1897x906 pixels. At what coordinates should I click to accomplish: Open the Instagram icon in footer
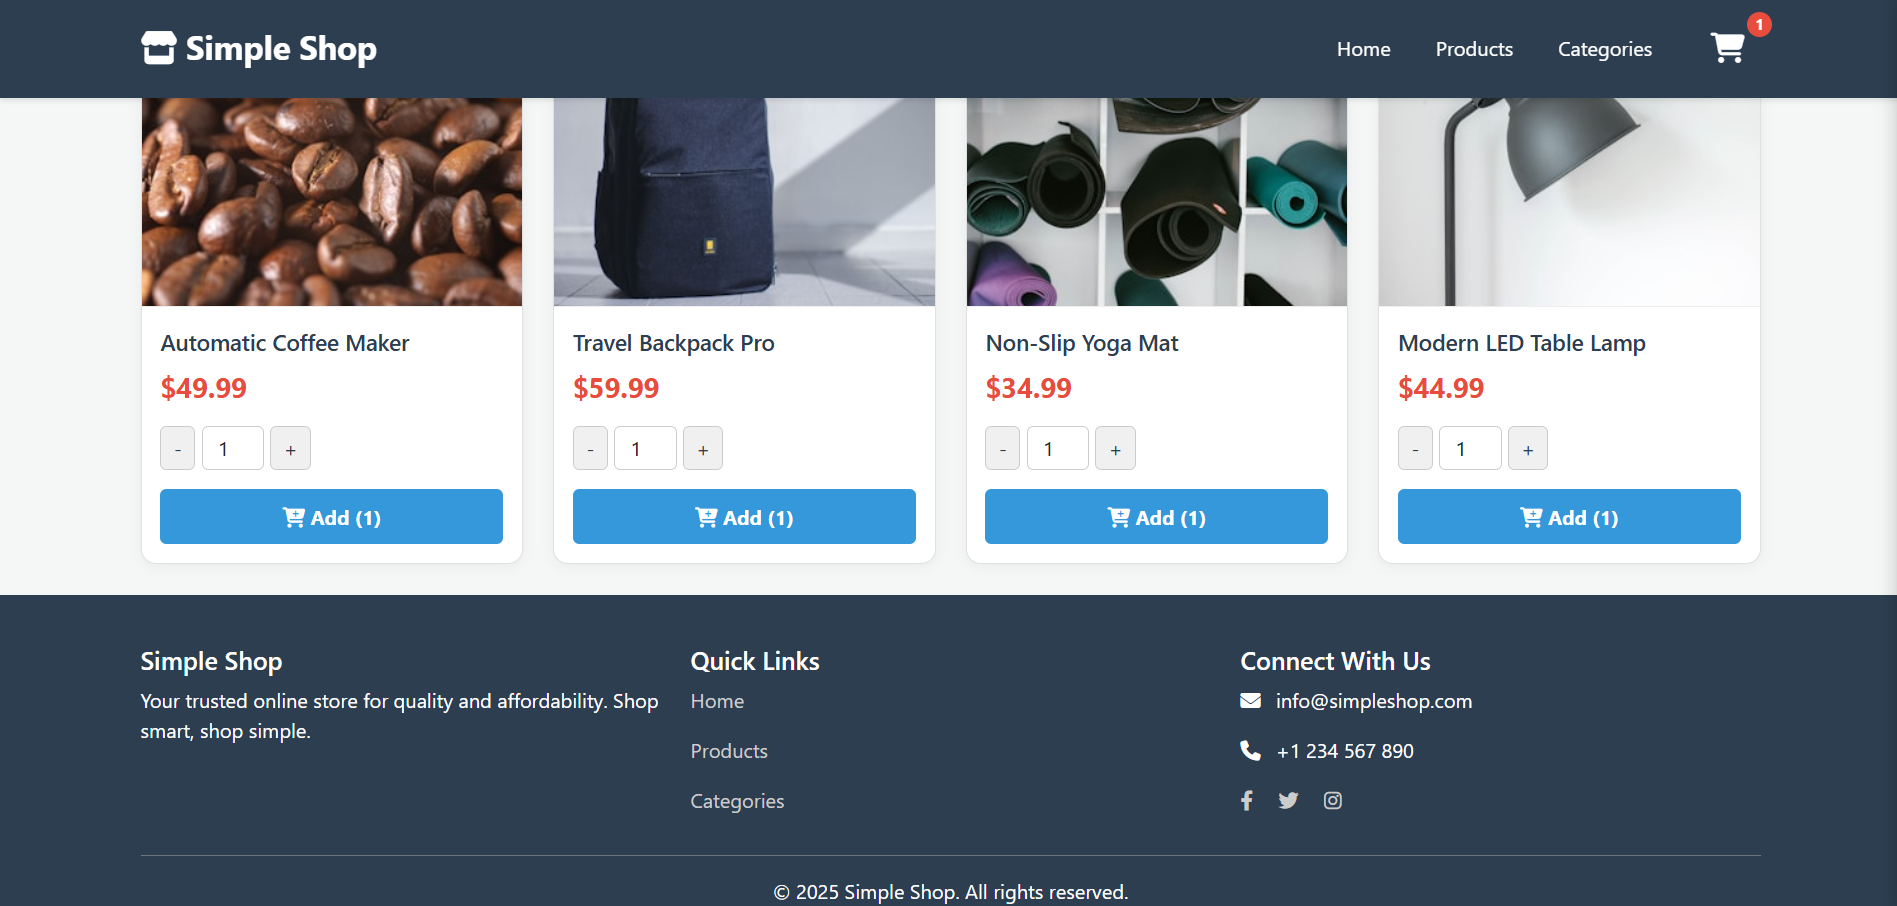point(1332,800)
